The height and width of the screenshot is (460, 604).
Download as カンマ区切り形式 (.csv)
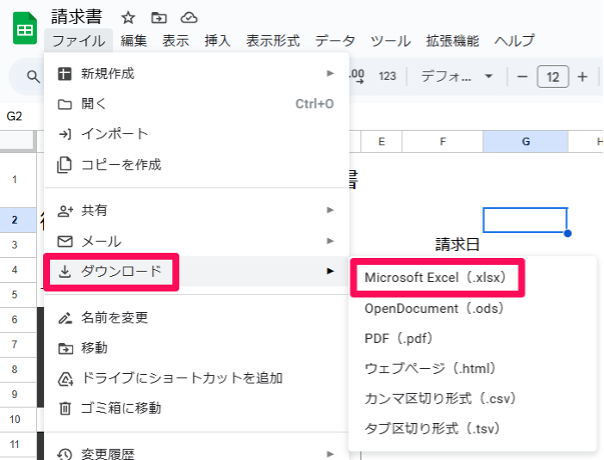pos(472,398)
